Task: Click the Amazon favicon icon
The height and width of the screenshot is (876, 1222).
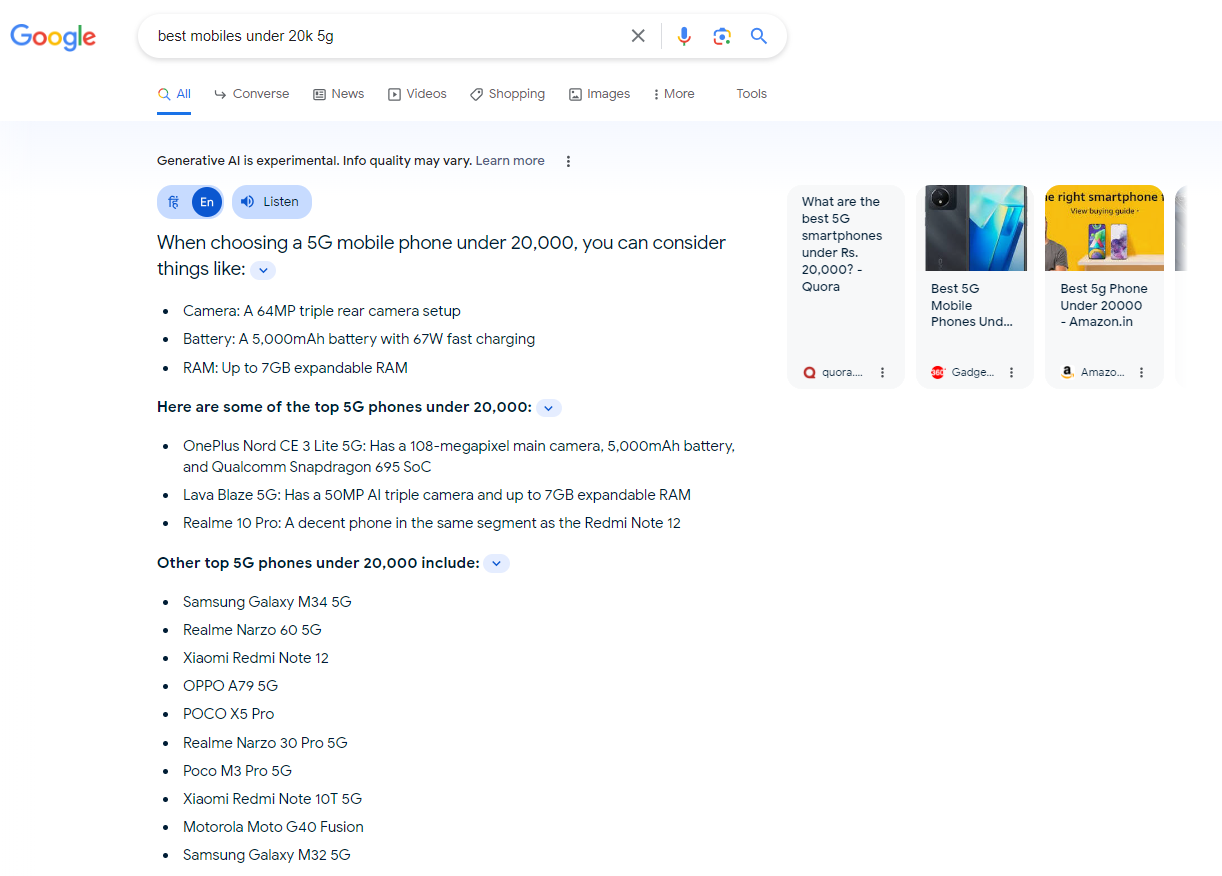Action: coord(1067,372)
